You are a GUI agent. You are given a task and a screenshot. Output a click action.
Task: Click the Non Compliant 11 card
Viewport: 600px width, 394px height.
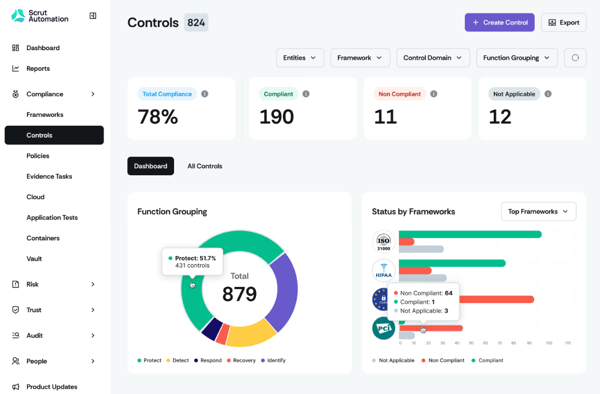[x=417, y=109]
